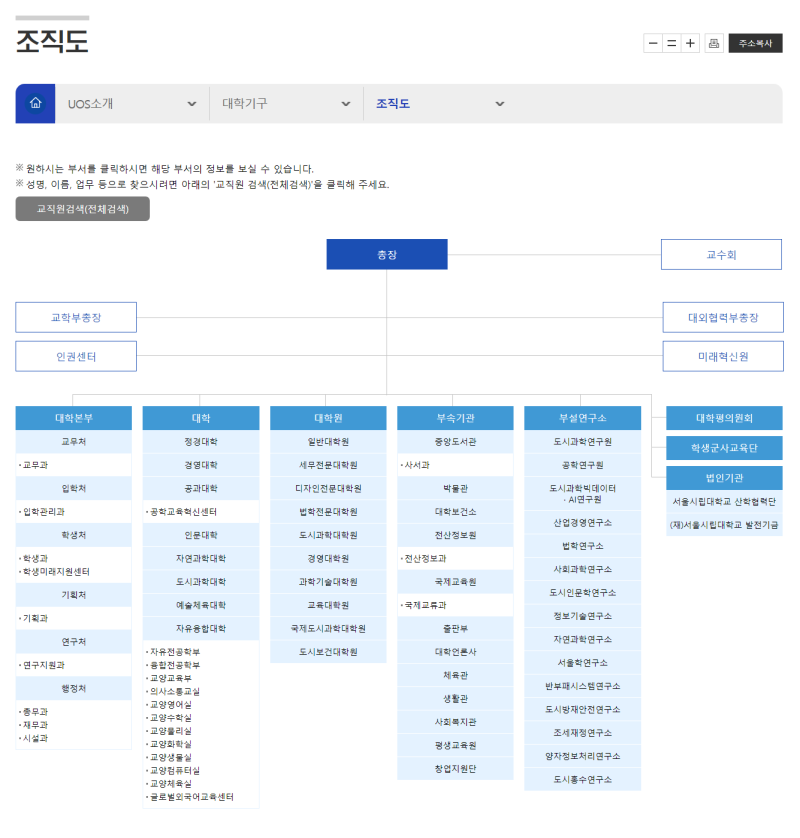Open the 학생군사교육단 box
800x838 pixels.
pyautogui.click(x=724, y=448)
